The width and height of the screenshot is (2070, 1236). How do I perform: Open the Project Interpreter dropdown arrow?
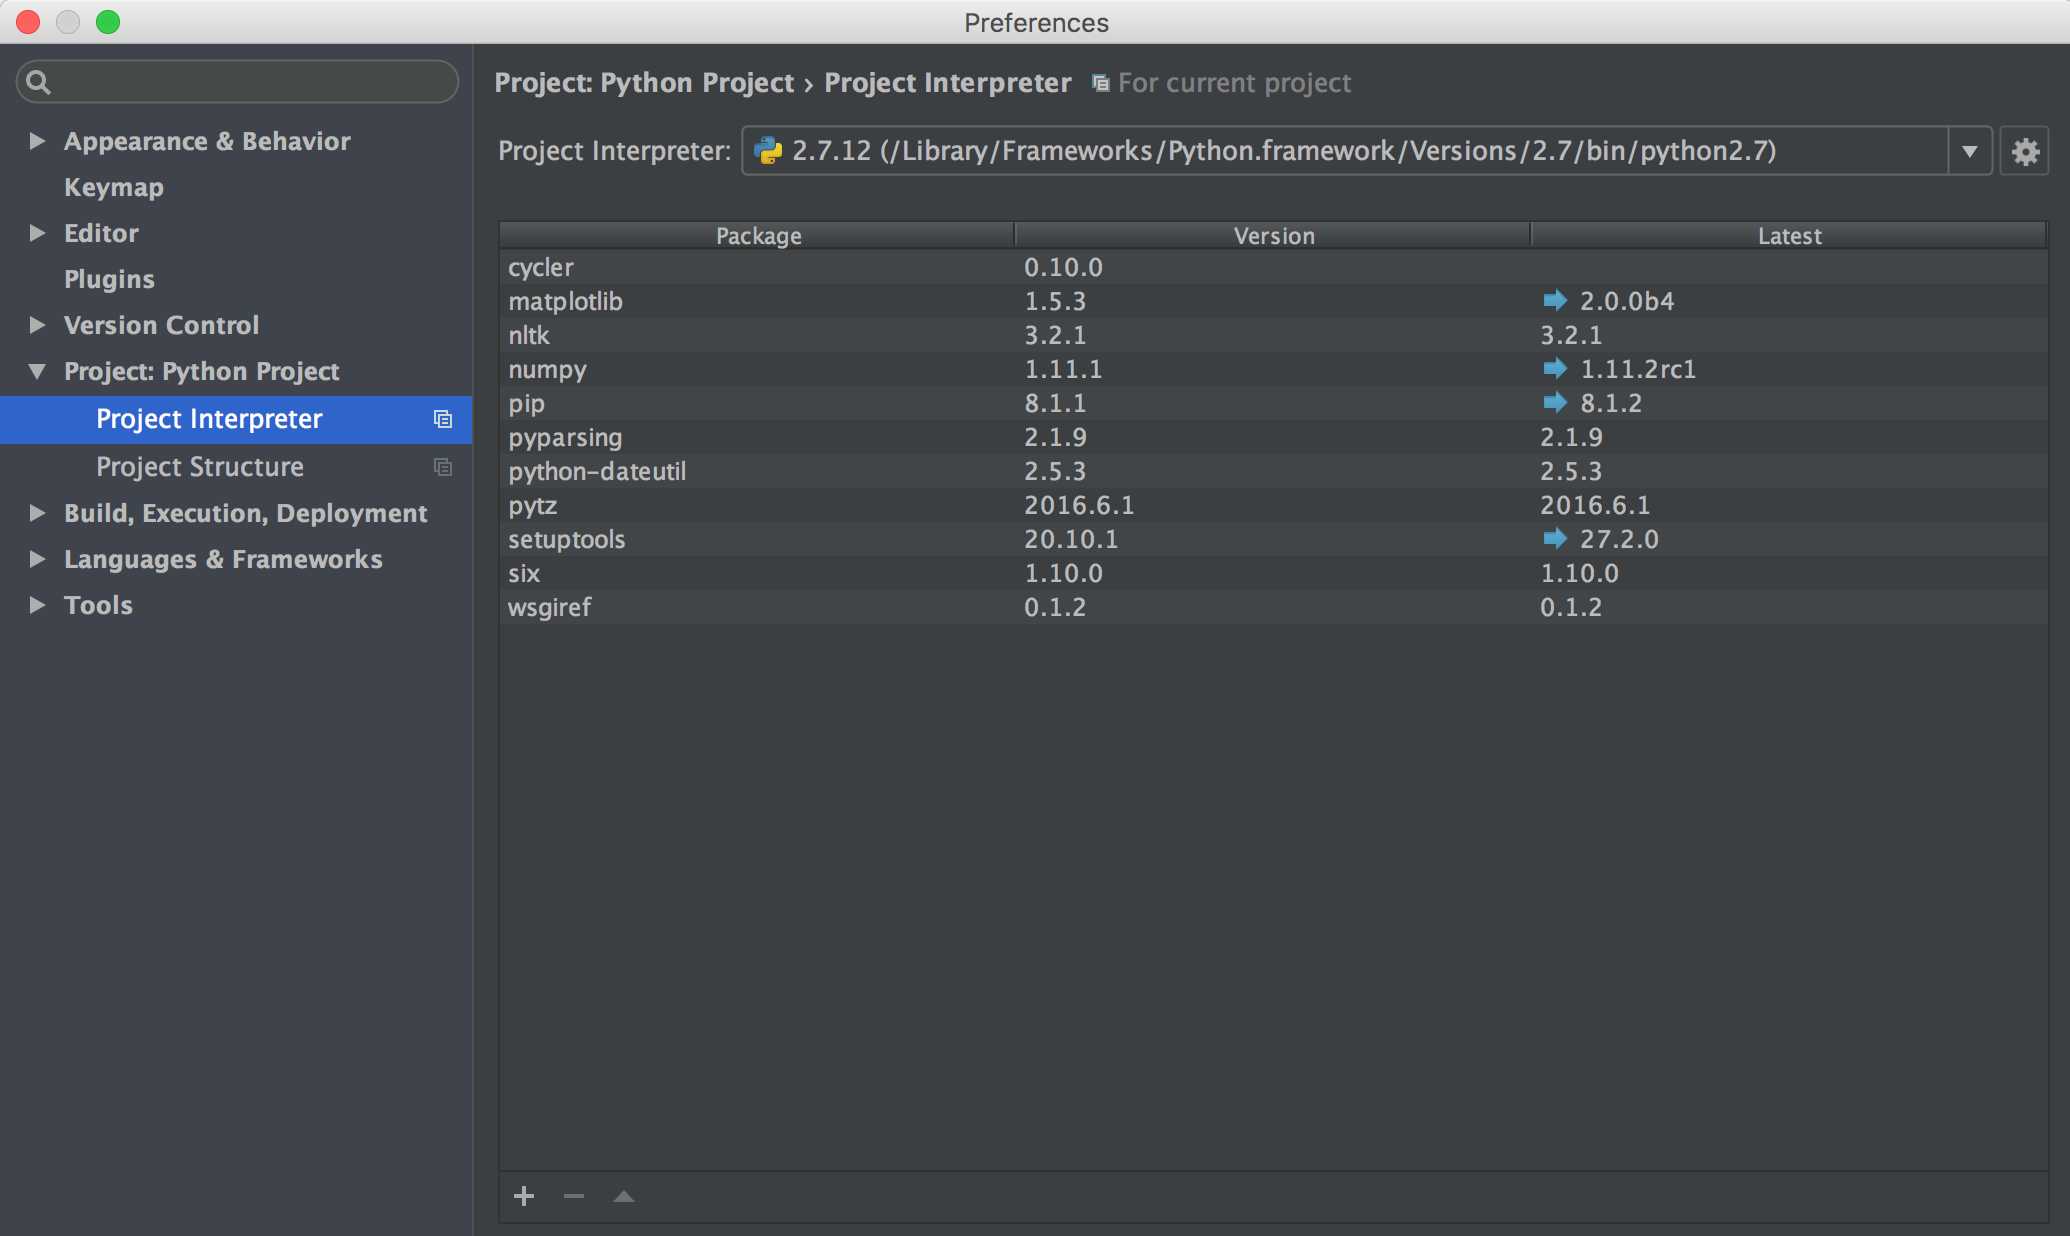[1969, 151]
